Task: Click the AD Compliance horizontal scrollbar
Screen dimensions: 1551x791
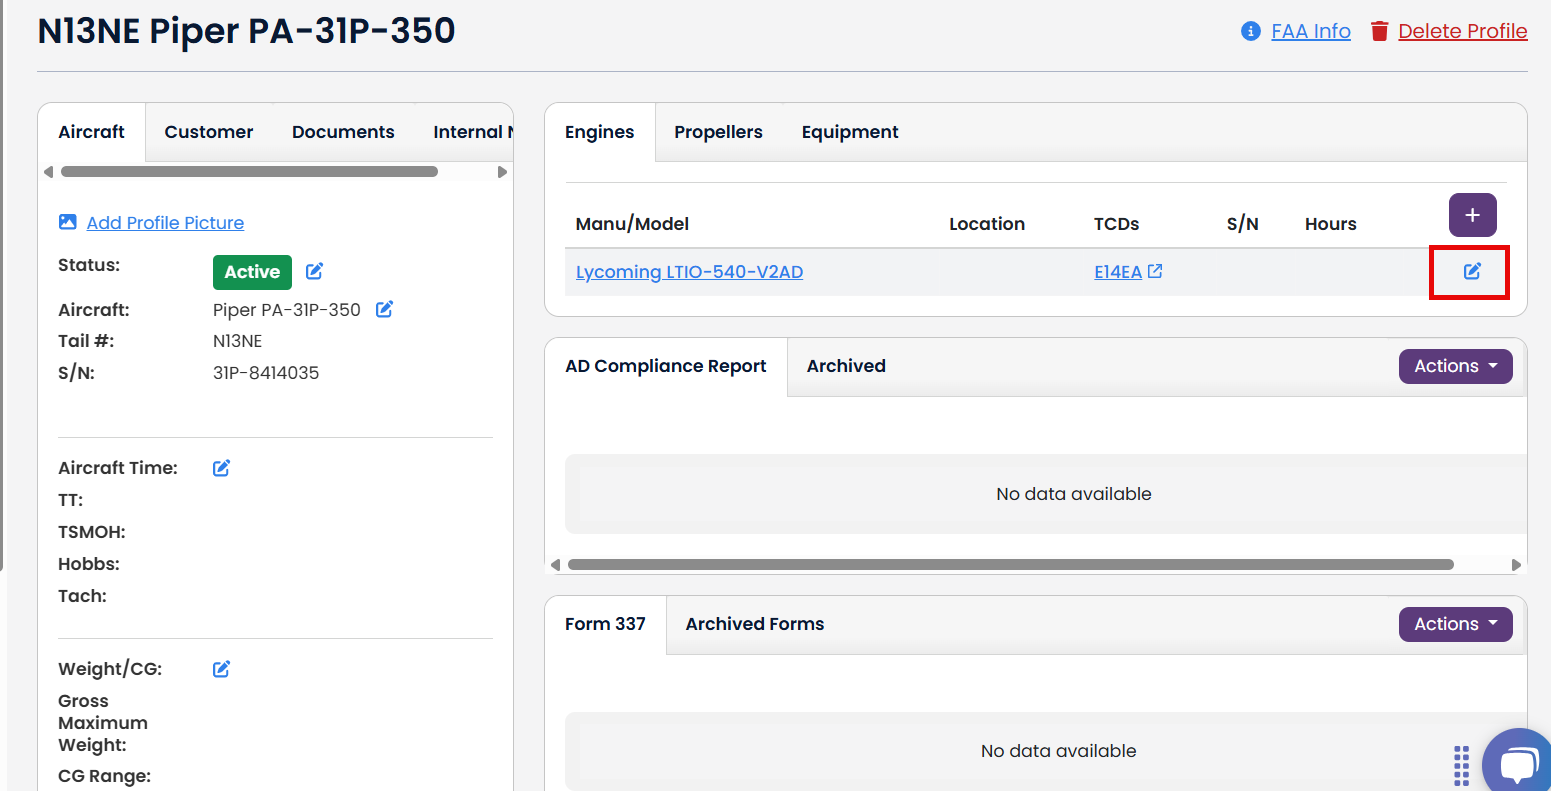Action: (x=1010, y=565)
